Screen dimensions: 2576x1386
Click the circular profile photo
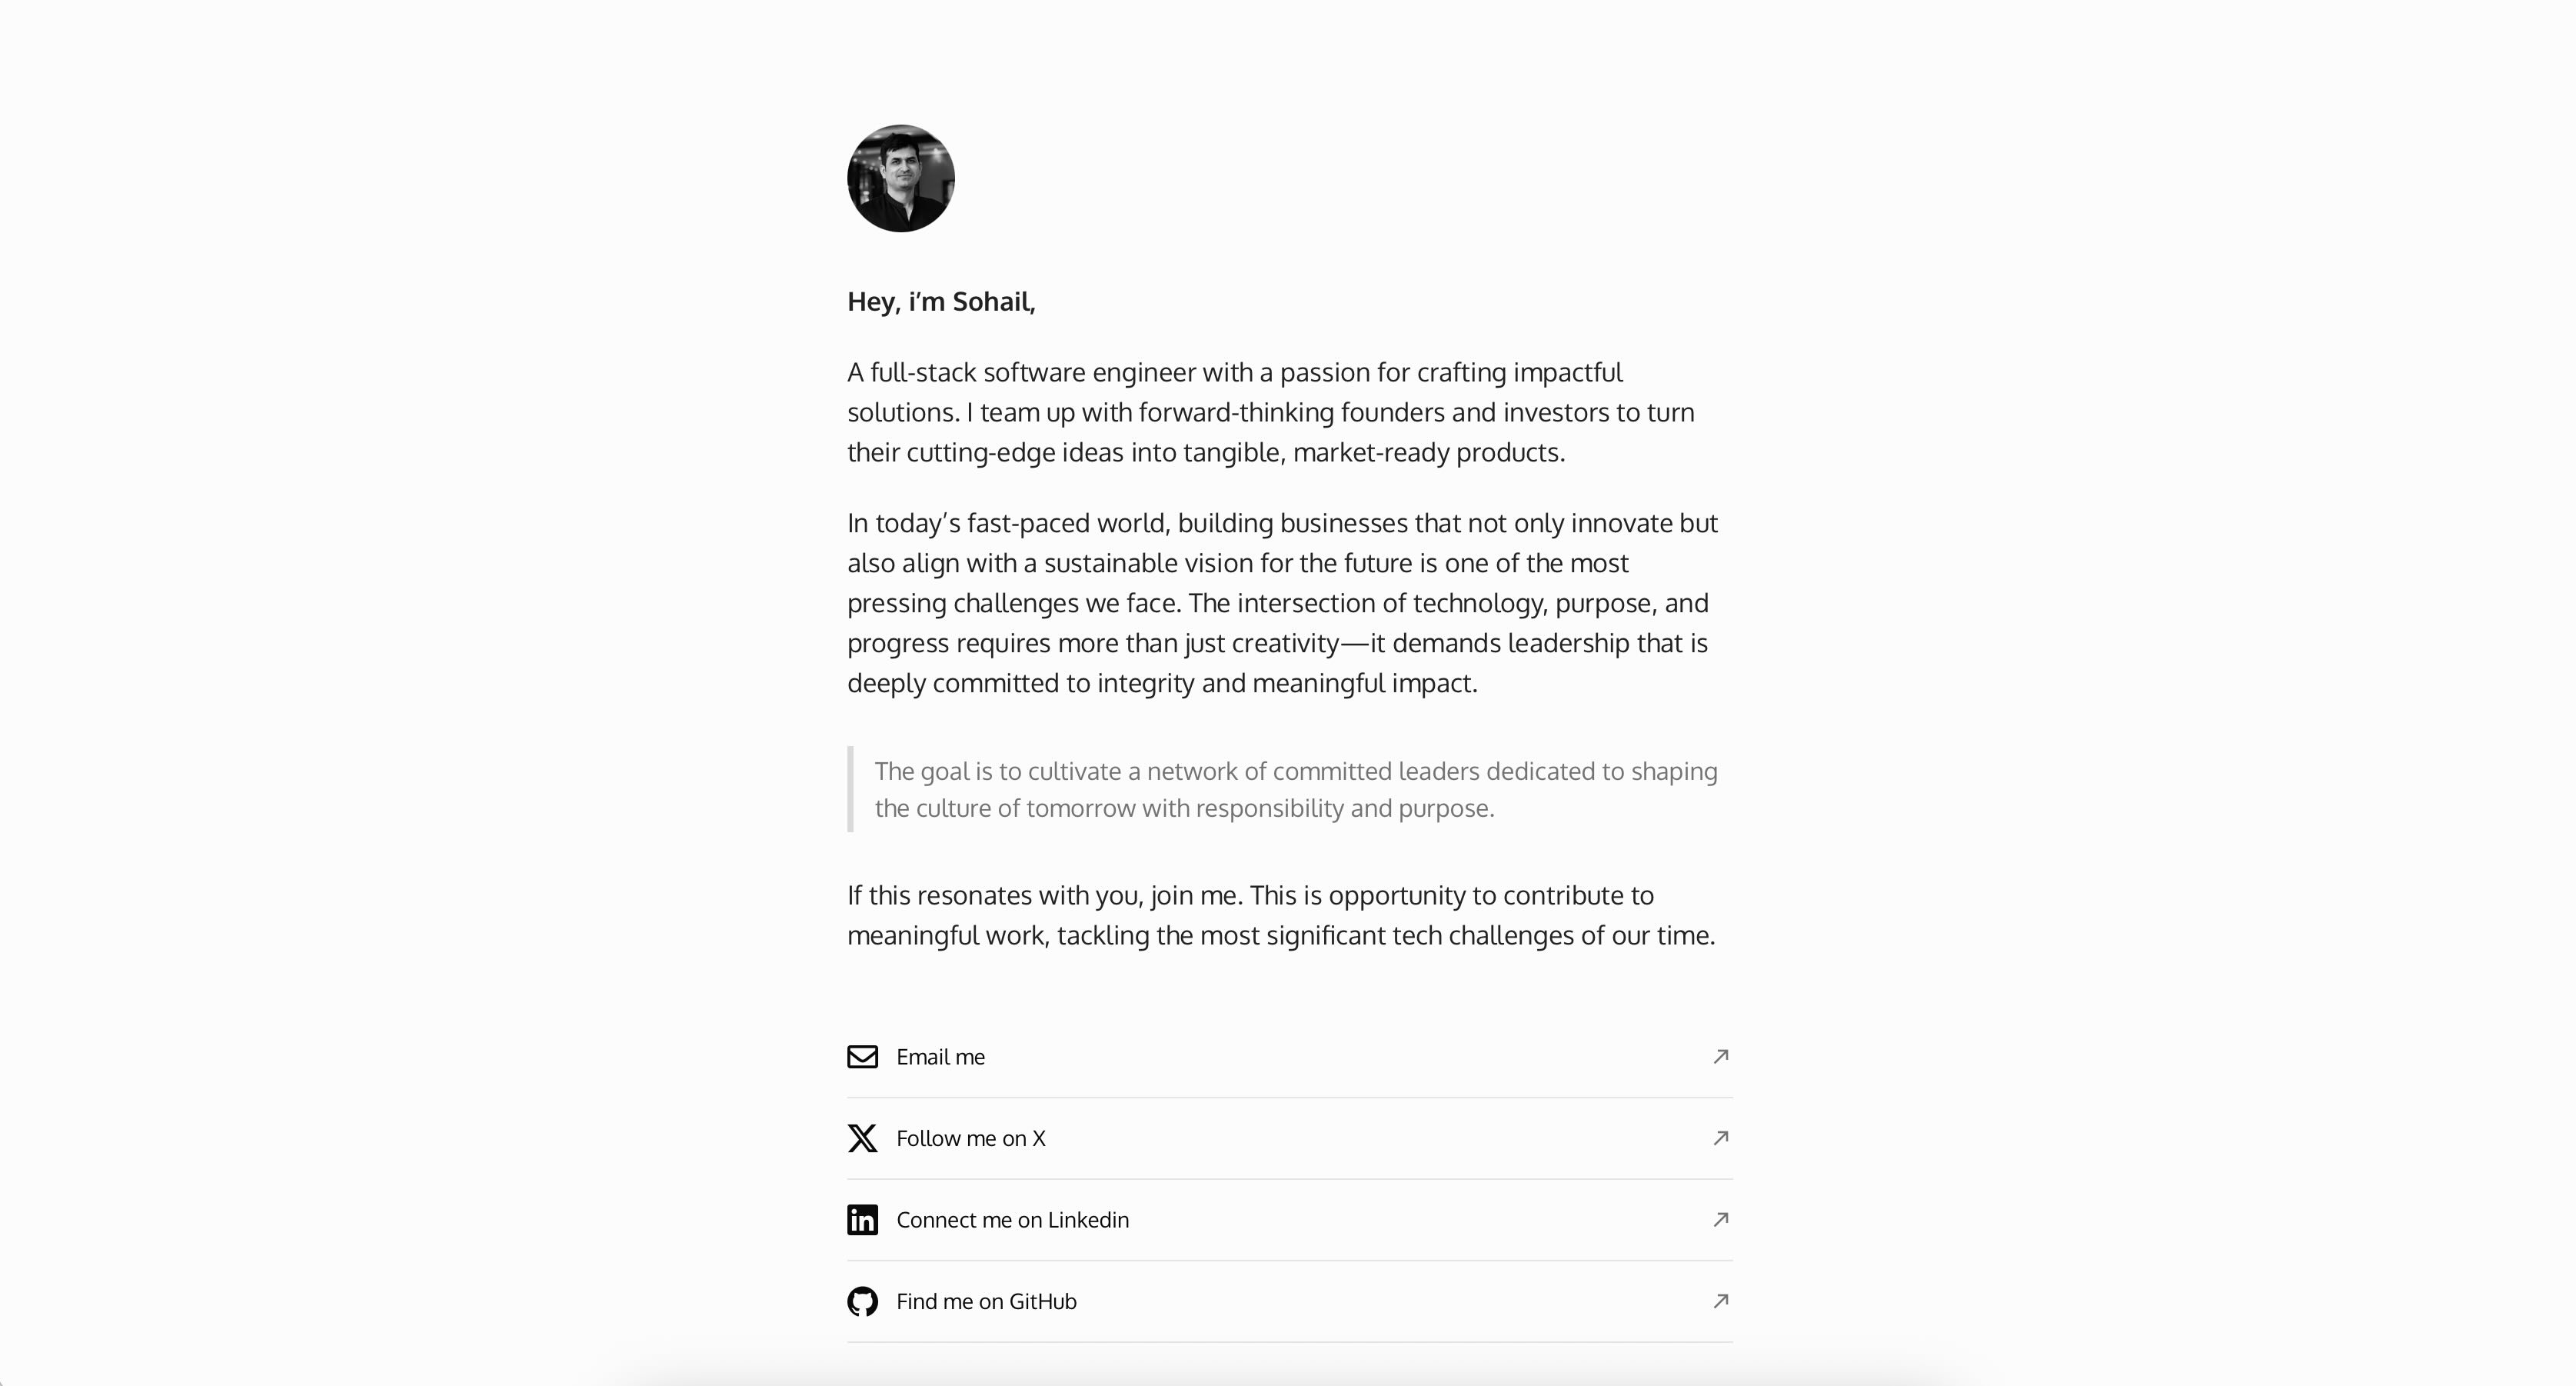[x=900, y=179]
